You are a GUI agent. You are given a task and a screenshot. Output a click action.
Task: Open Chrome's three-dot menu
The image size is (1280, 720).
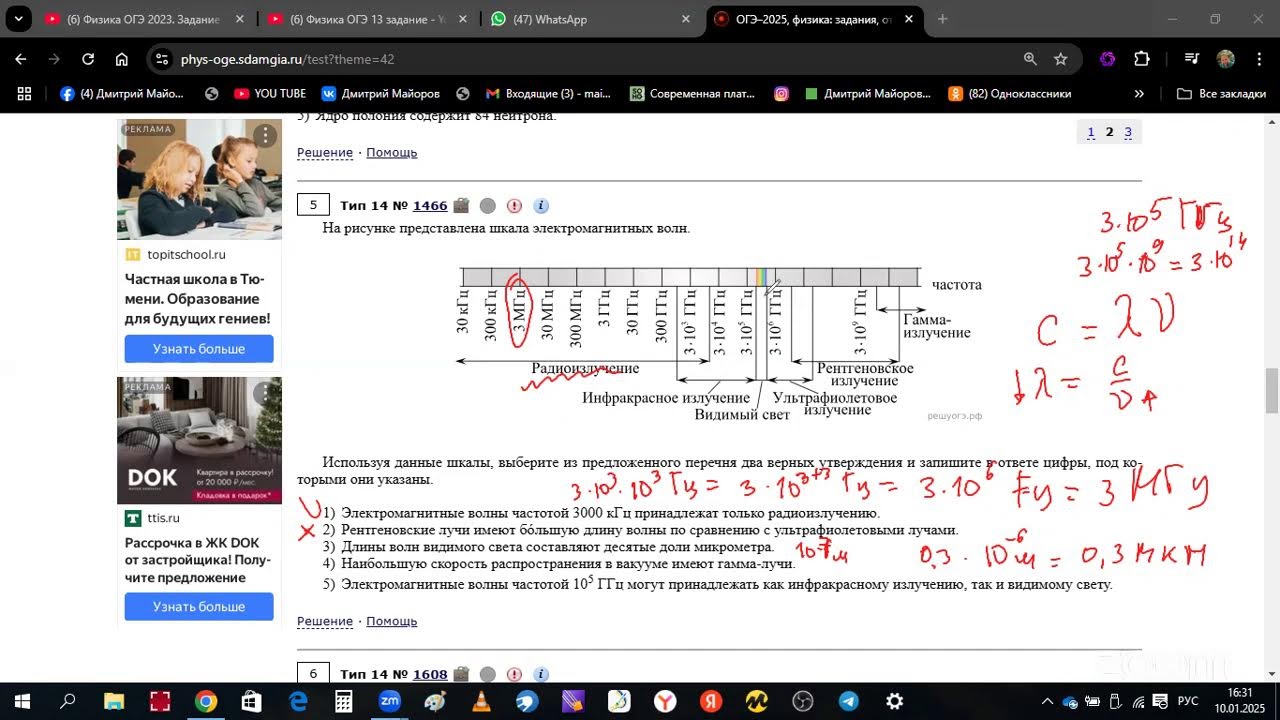(x=1258, y=59)
